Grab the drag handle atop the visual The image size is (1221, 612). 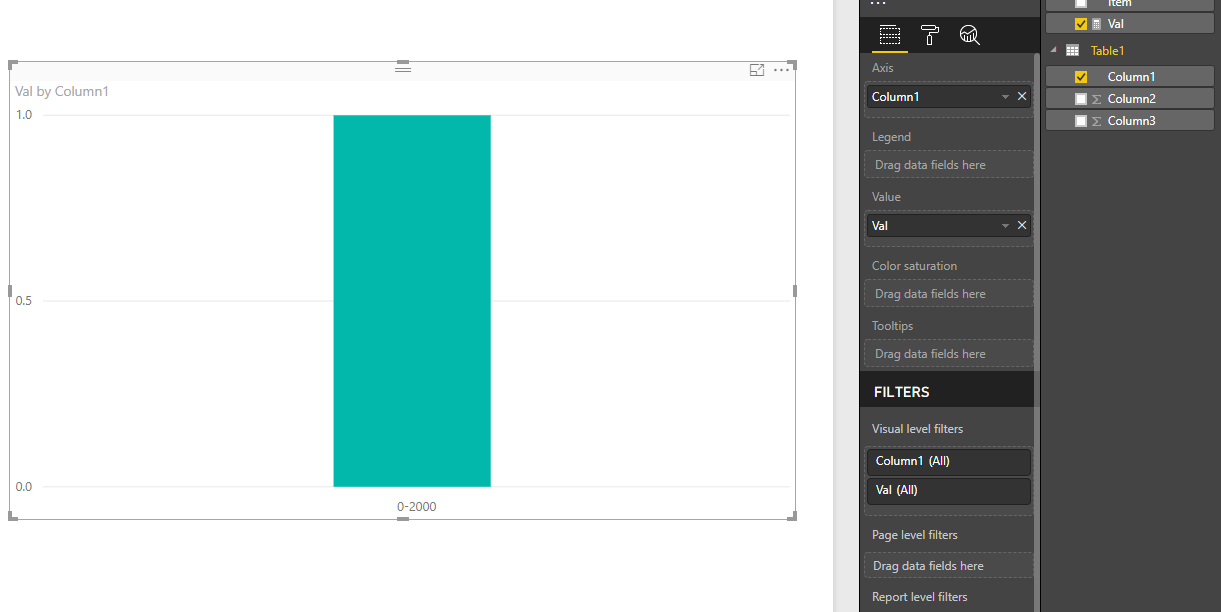[403, 68]
